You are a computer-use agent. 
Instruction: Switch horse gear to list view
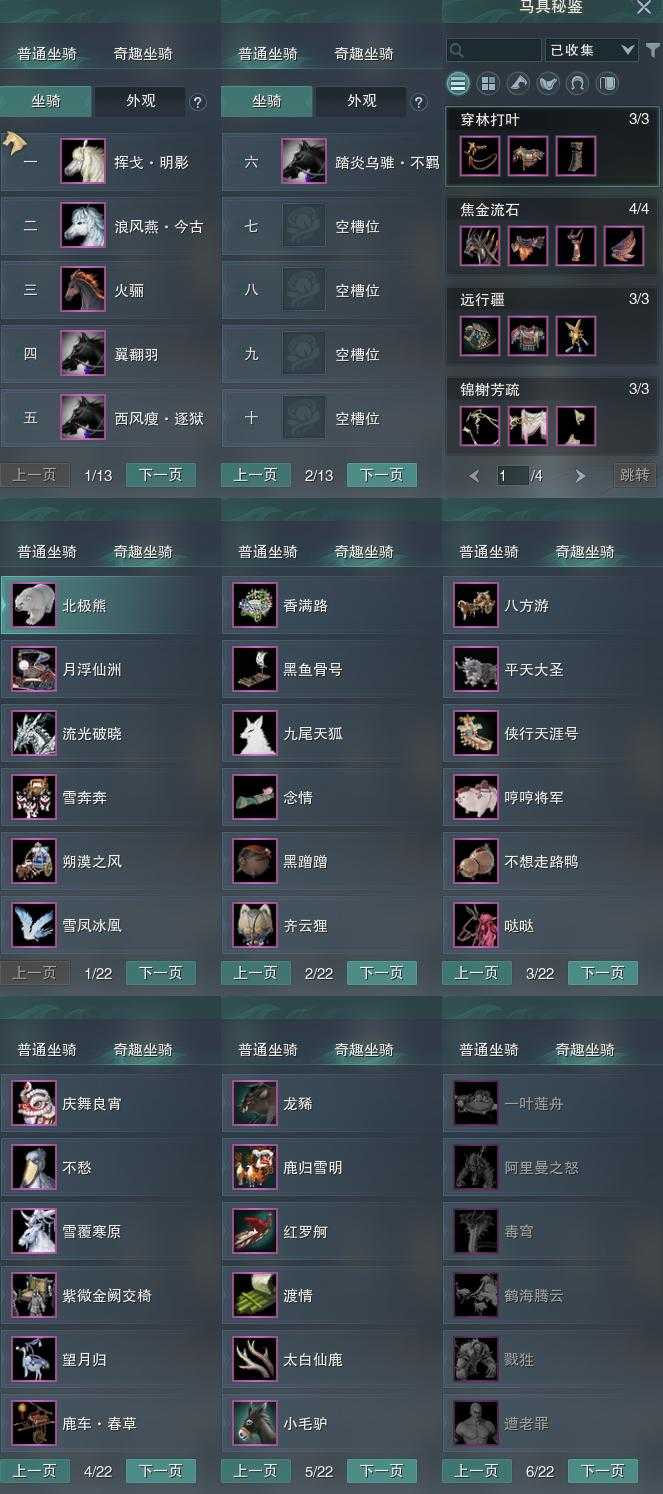(x=458, y=83)
